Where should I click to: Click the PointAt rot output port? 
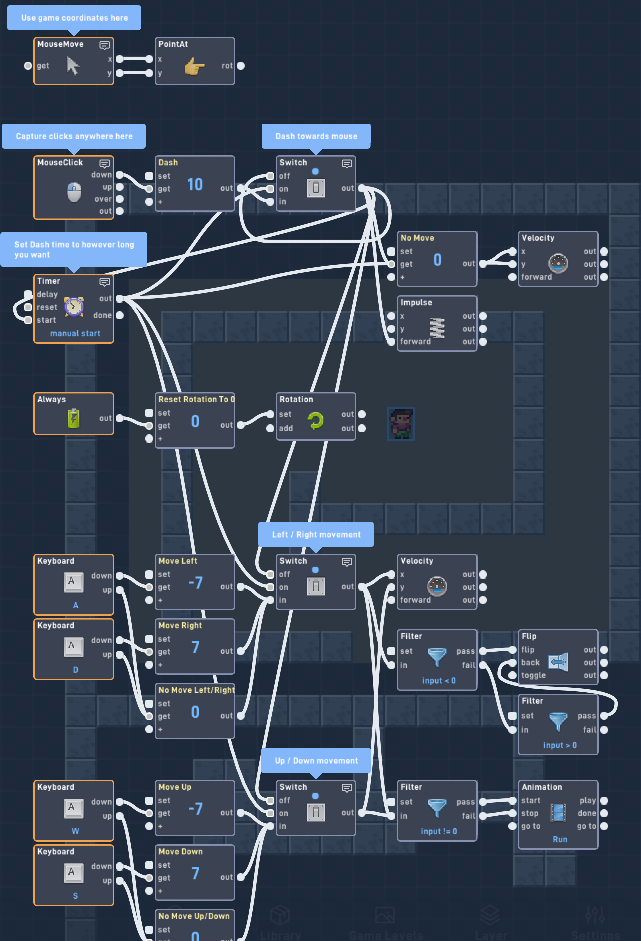tap(241, 66)
